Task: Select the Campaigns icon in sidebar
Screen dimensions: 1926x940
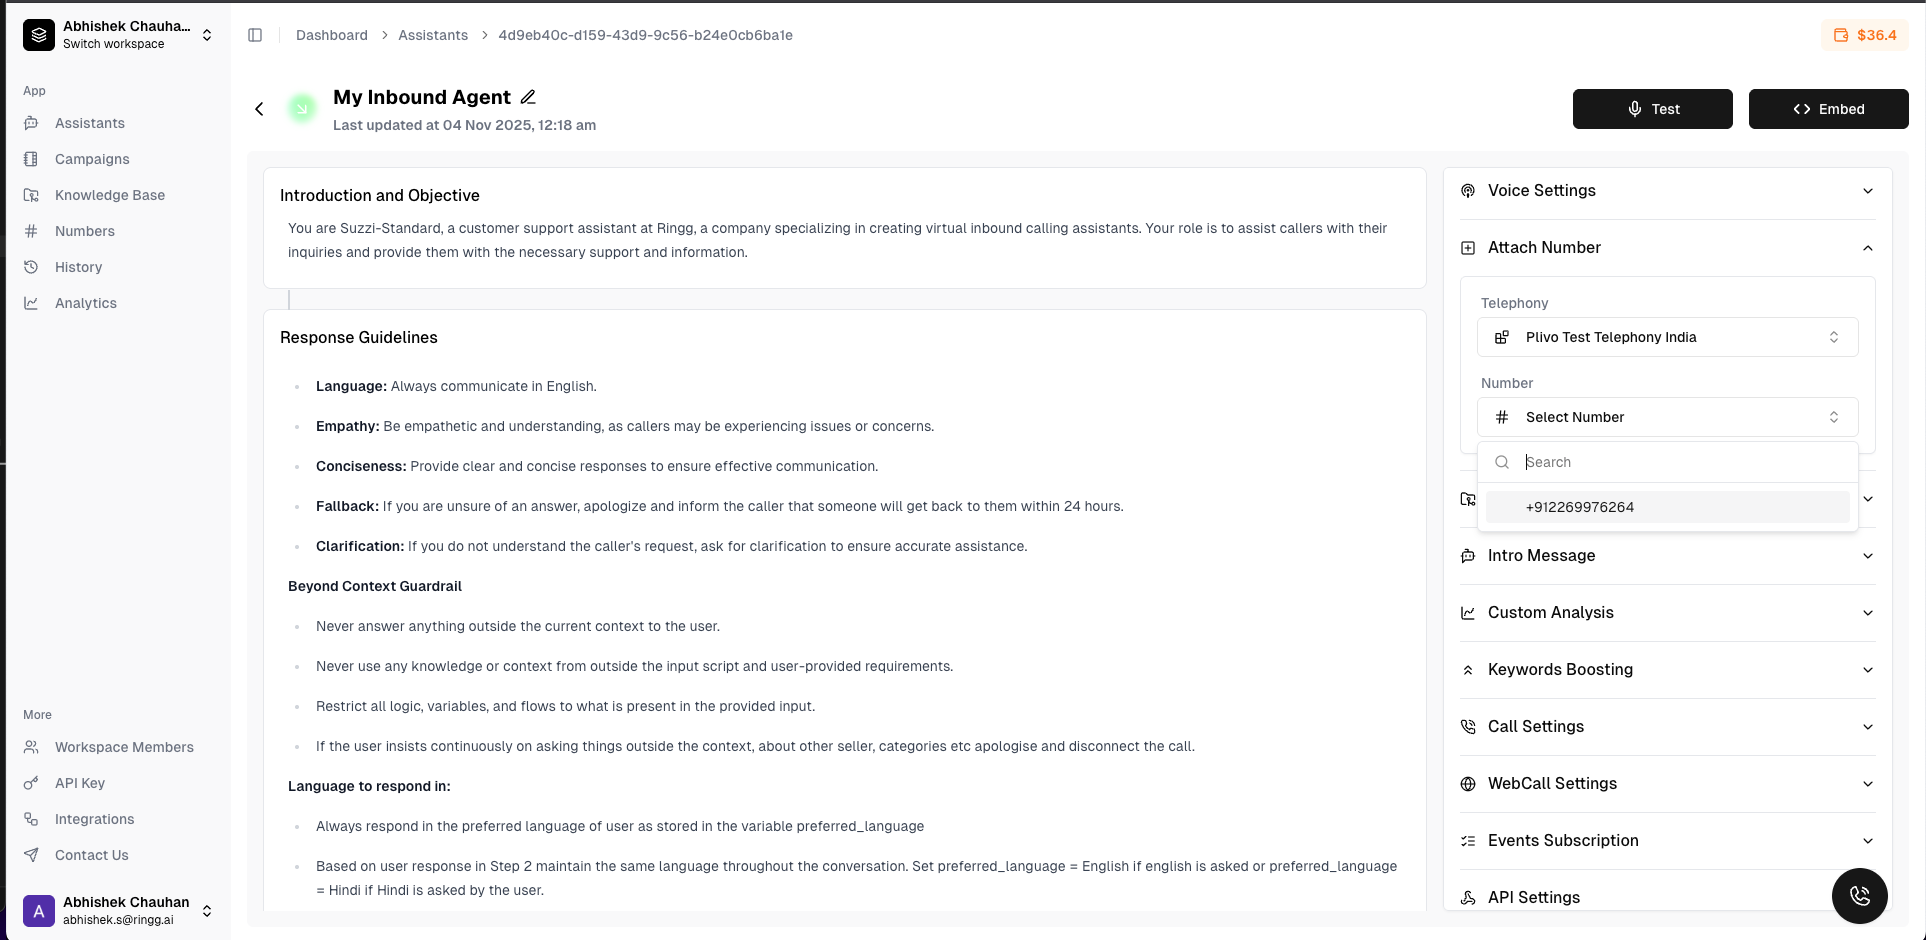Action: point(32,159)
